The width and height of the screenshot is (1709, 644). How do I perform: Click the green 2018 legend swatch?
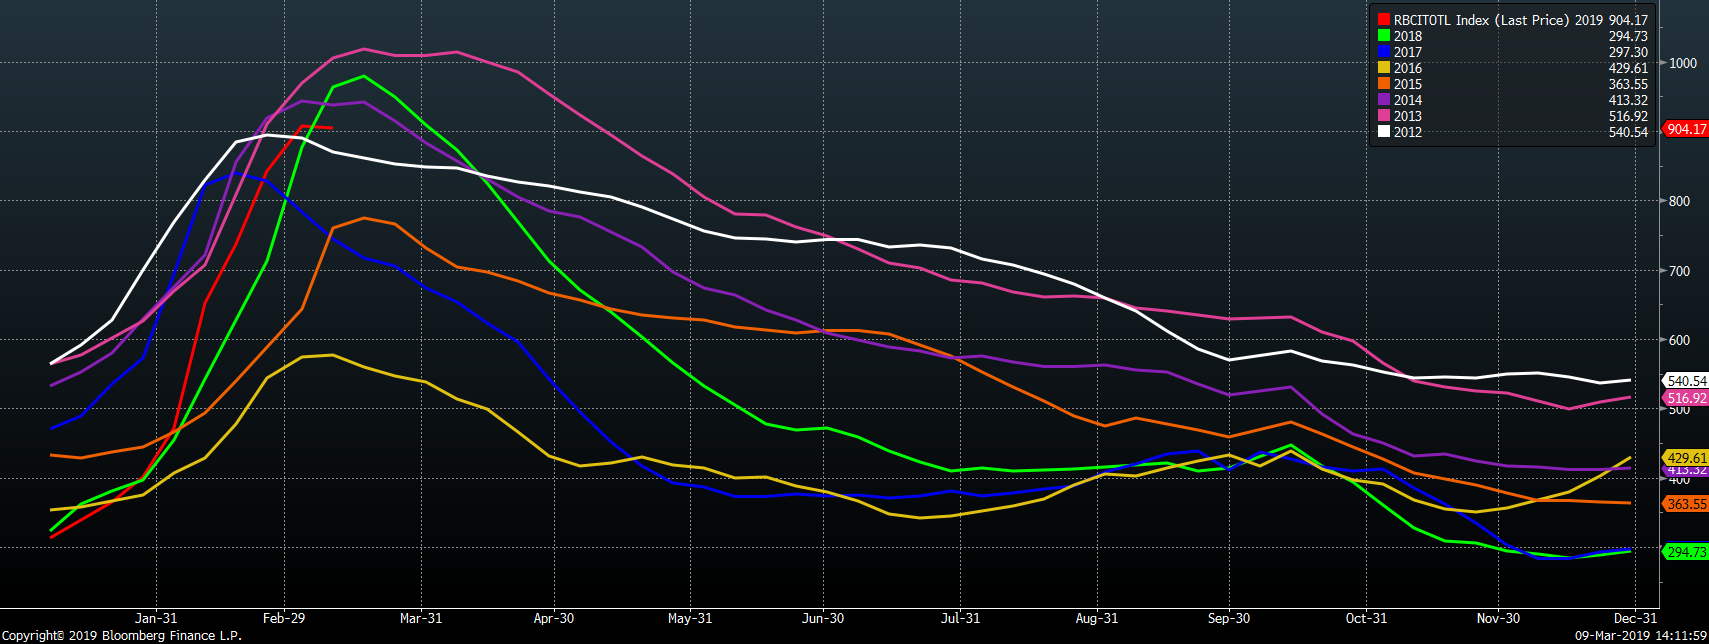pos(1384,36)
